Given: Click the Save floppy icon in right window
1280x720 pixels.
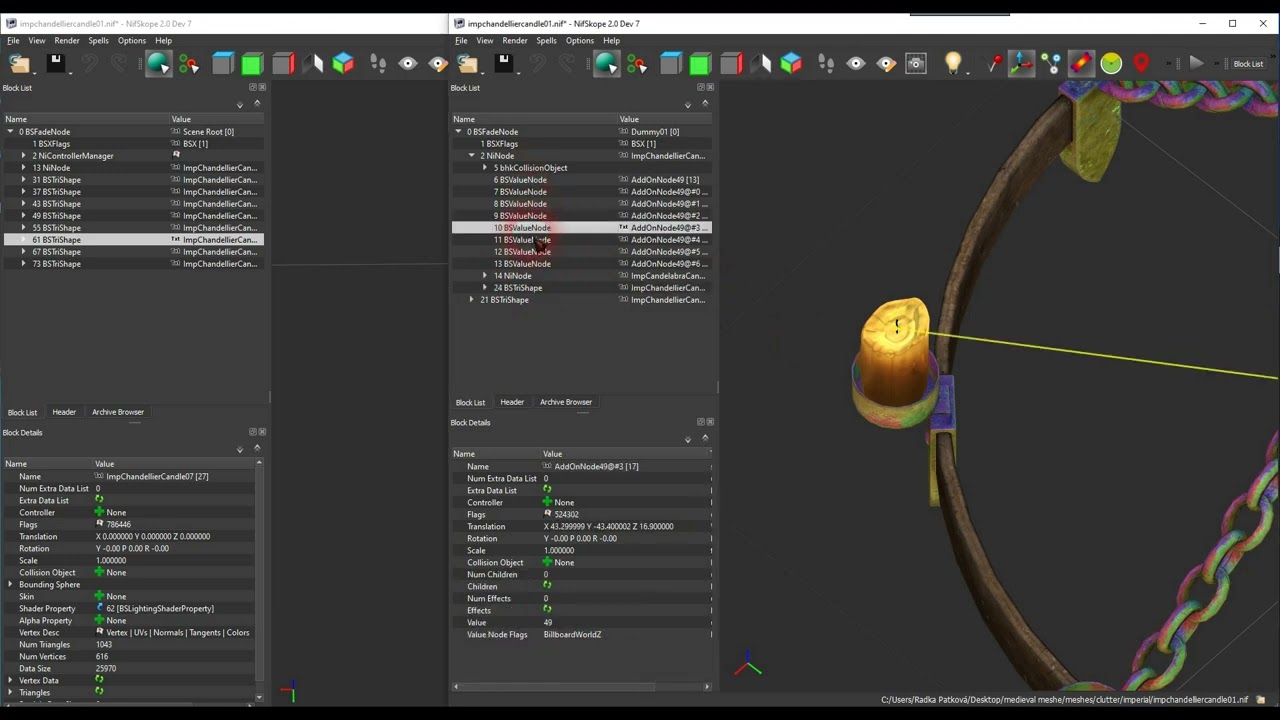Looking at the screenshot, I should click(504, 64).
